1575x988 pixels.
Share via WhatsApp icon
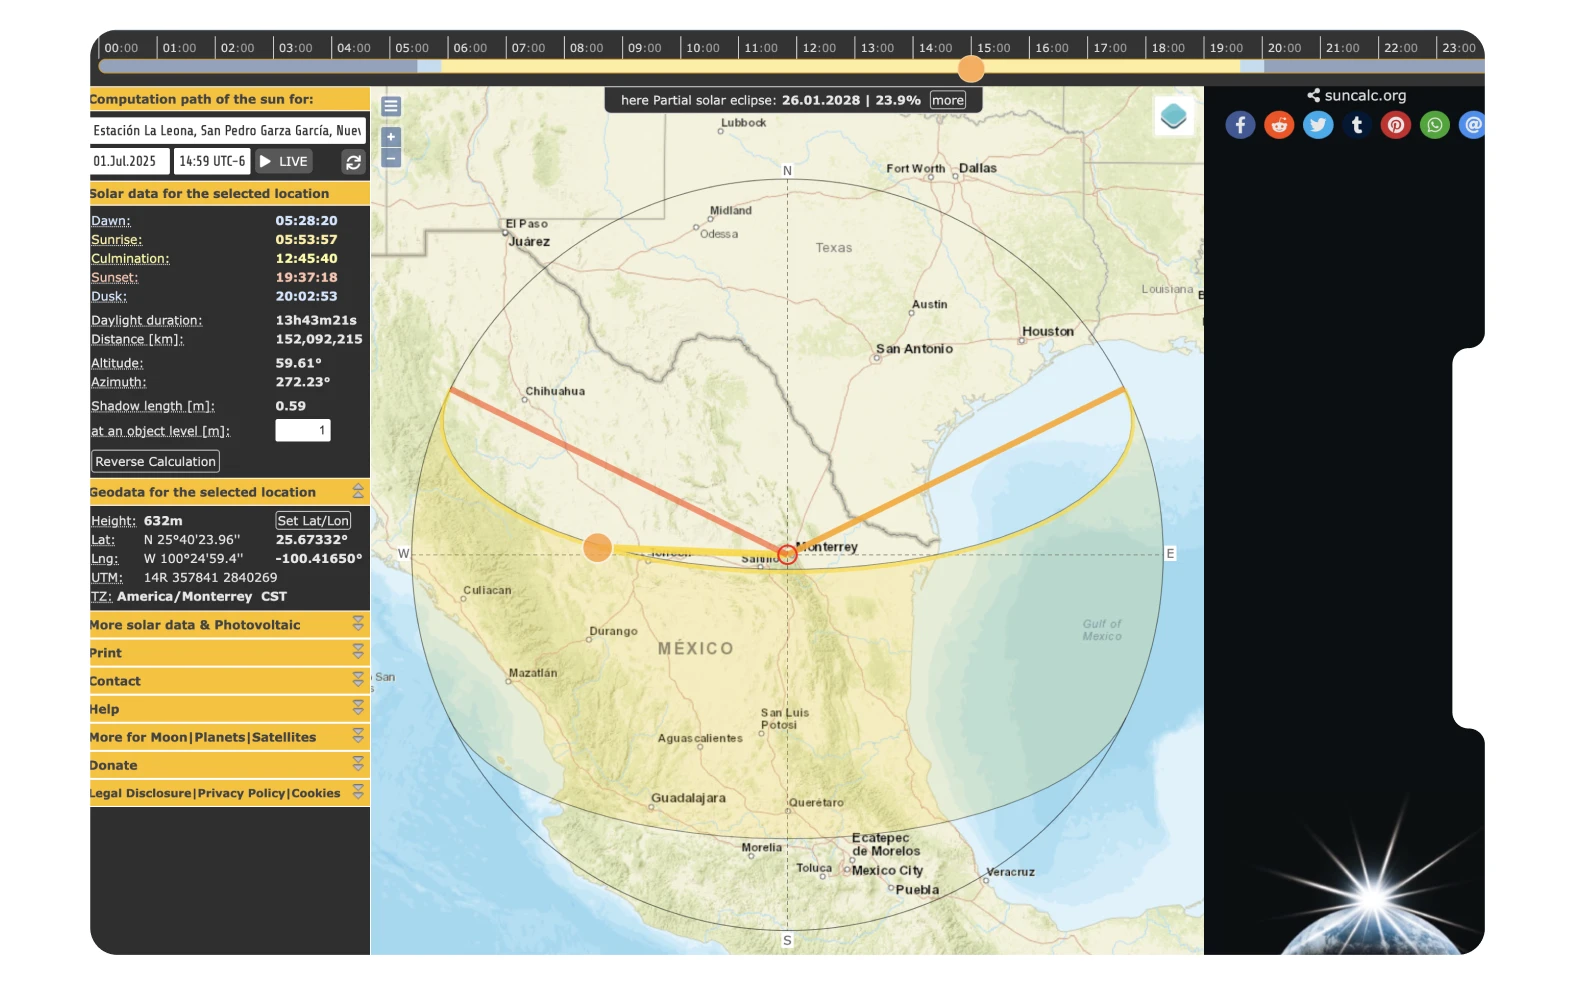(1435, 125)
